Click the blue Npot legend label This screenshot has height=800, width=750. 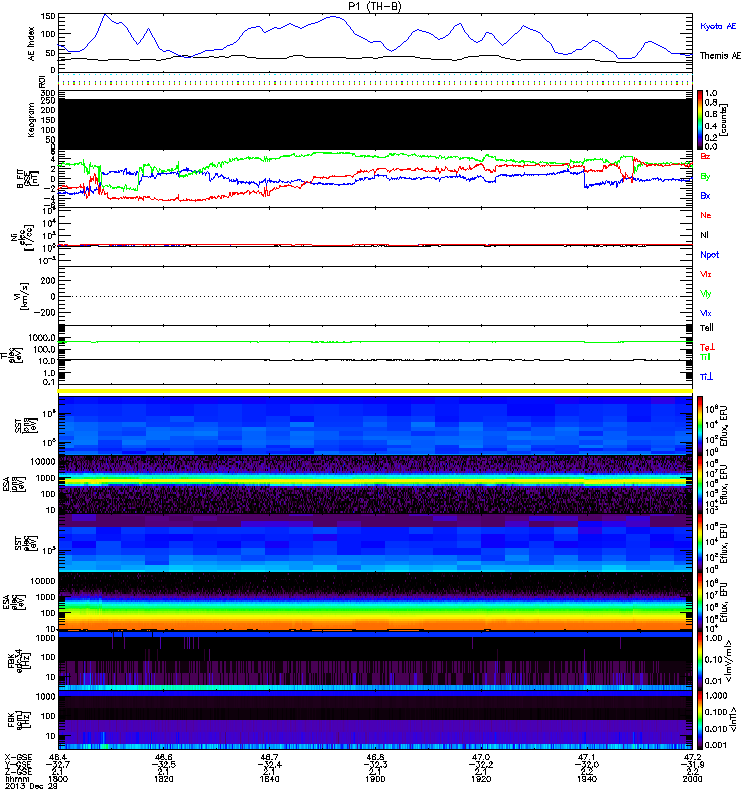(708, 253)
